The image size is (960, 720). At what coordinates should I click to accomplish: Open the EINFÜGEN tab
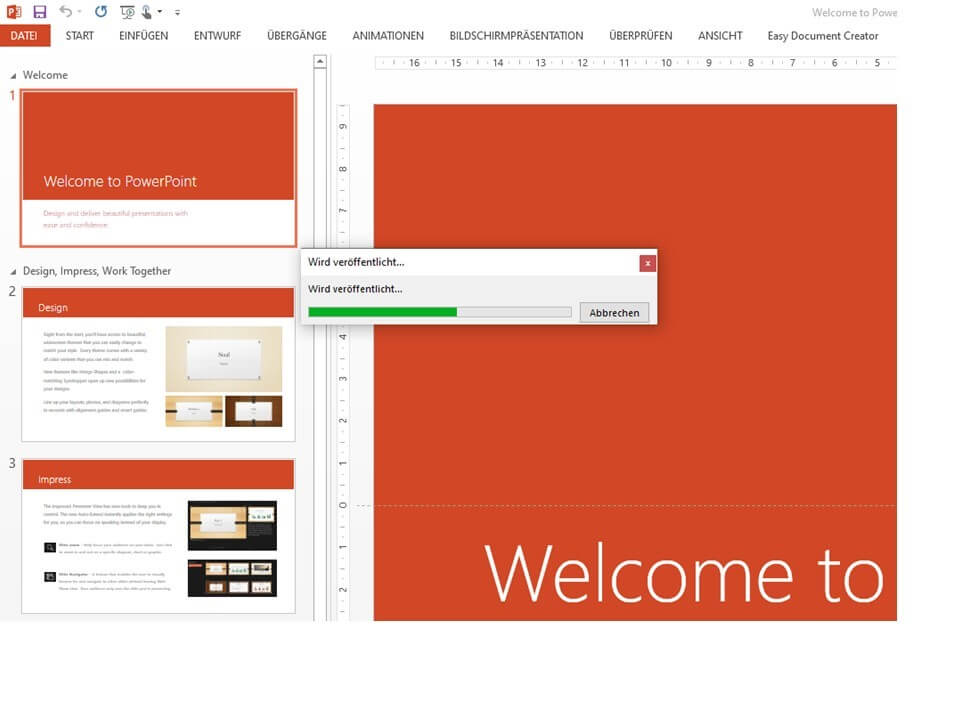(144, 36)
